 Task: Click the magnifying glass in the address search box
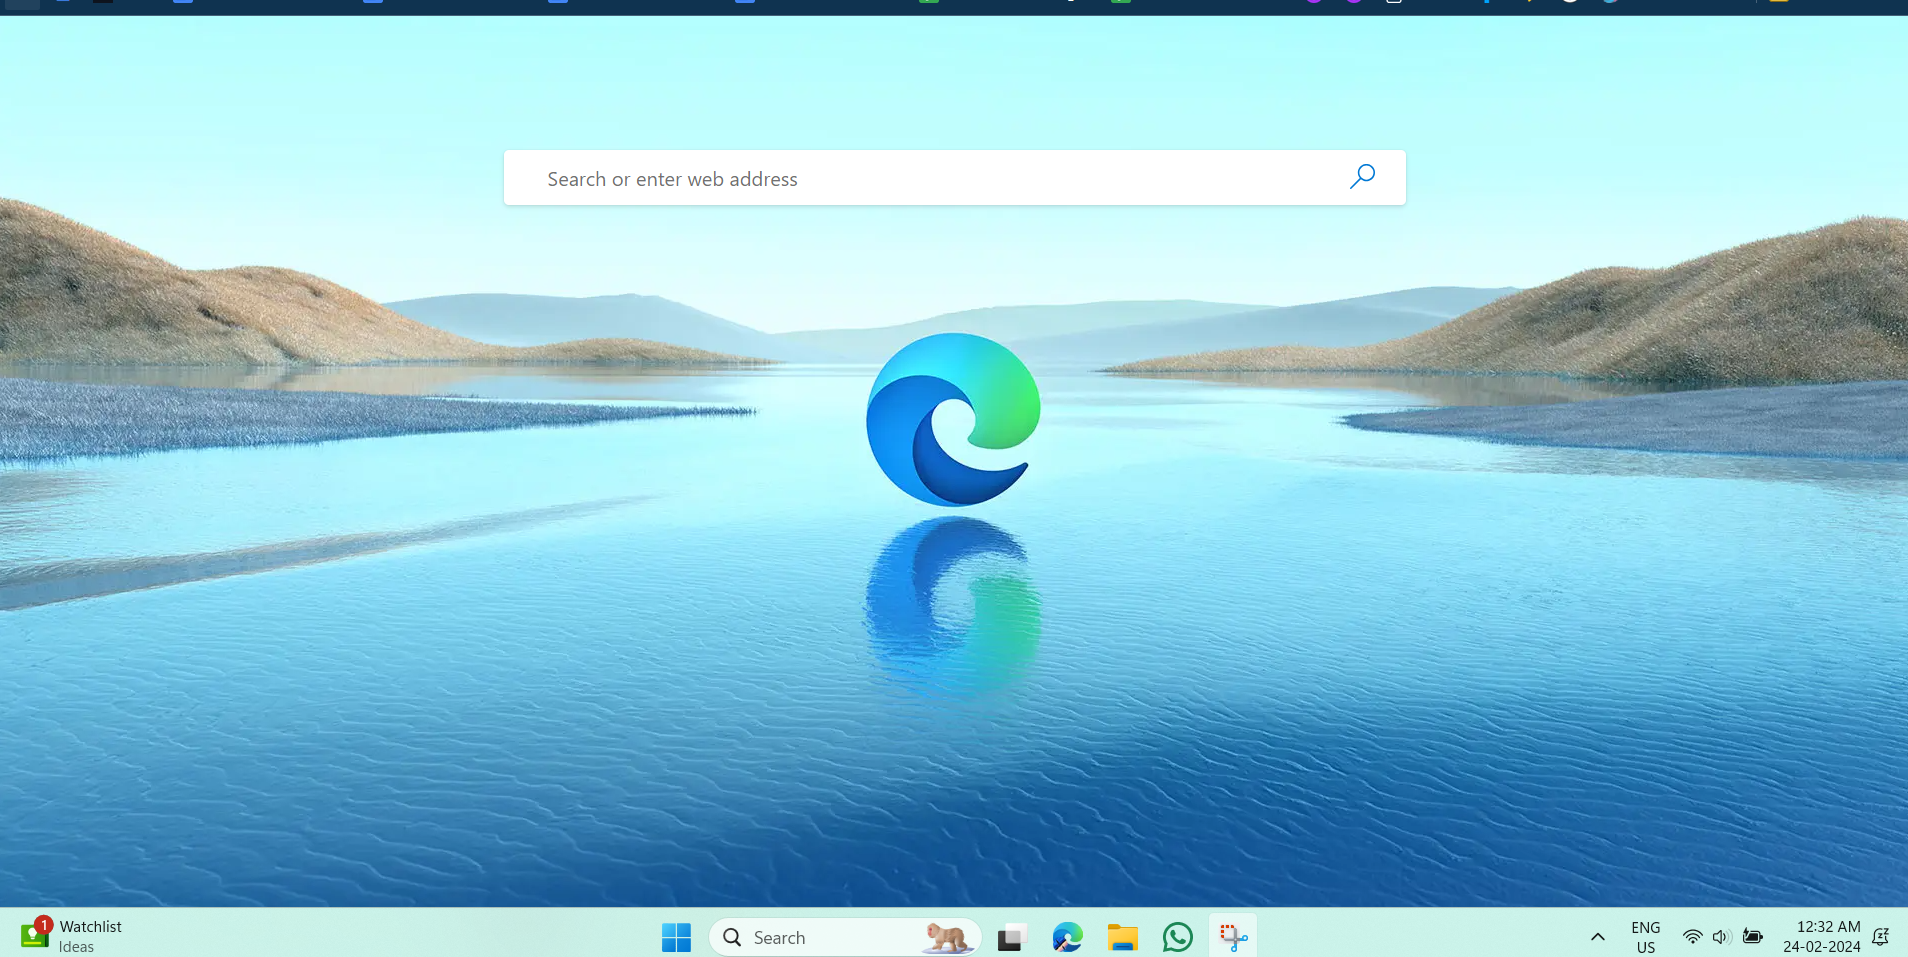(1362, 177)
